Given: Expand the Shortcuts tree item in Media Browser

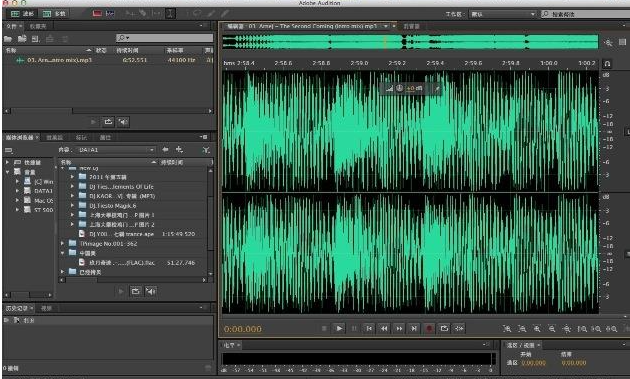Looking at the screenshot, I should click(x=7, y=162).
